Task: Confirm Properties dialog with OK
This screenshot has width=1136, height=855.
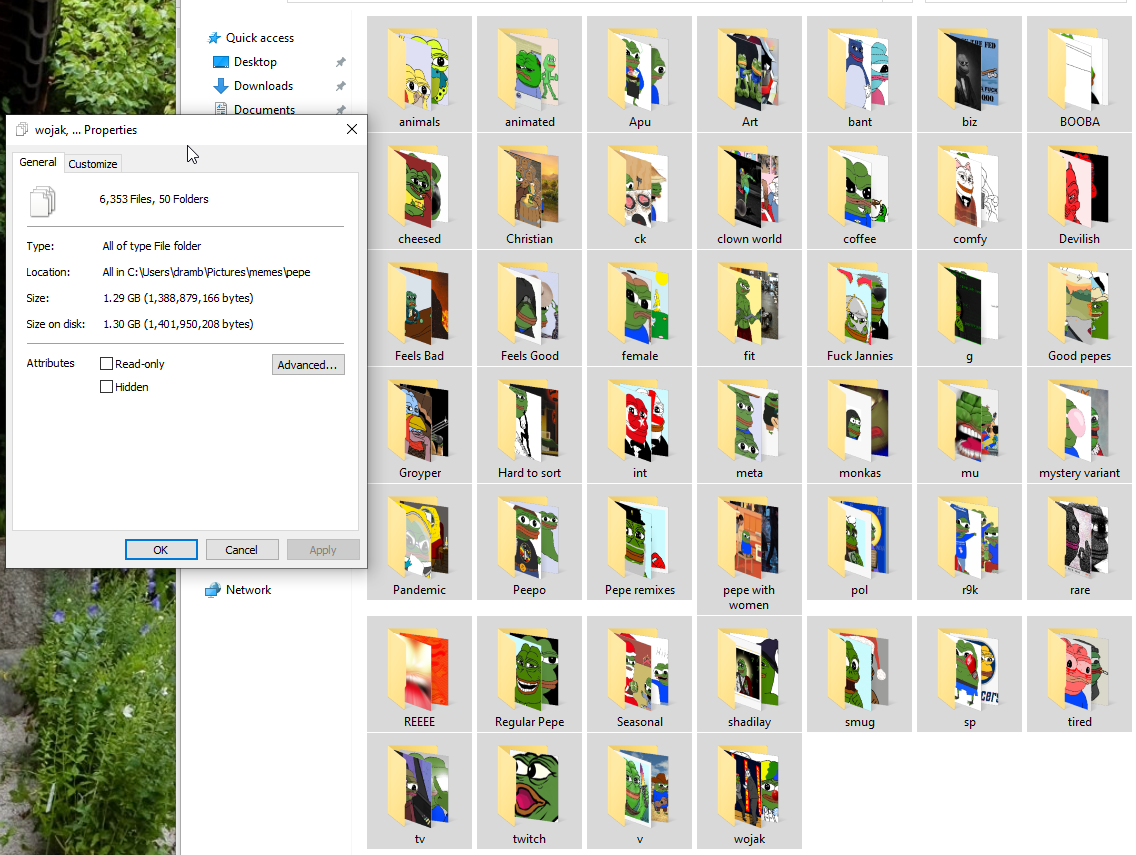Action: pos(161,550)
